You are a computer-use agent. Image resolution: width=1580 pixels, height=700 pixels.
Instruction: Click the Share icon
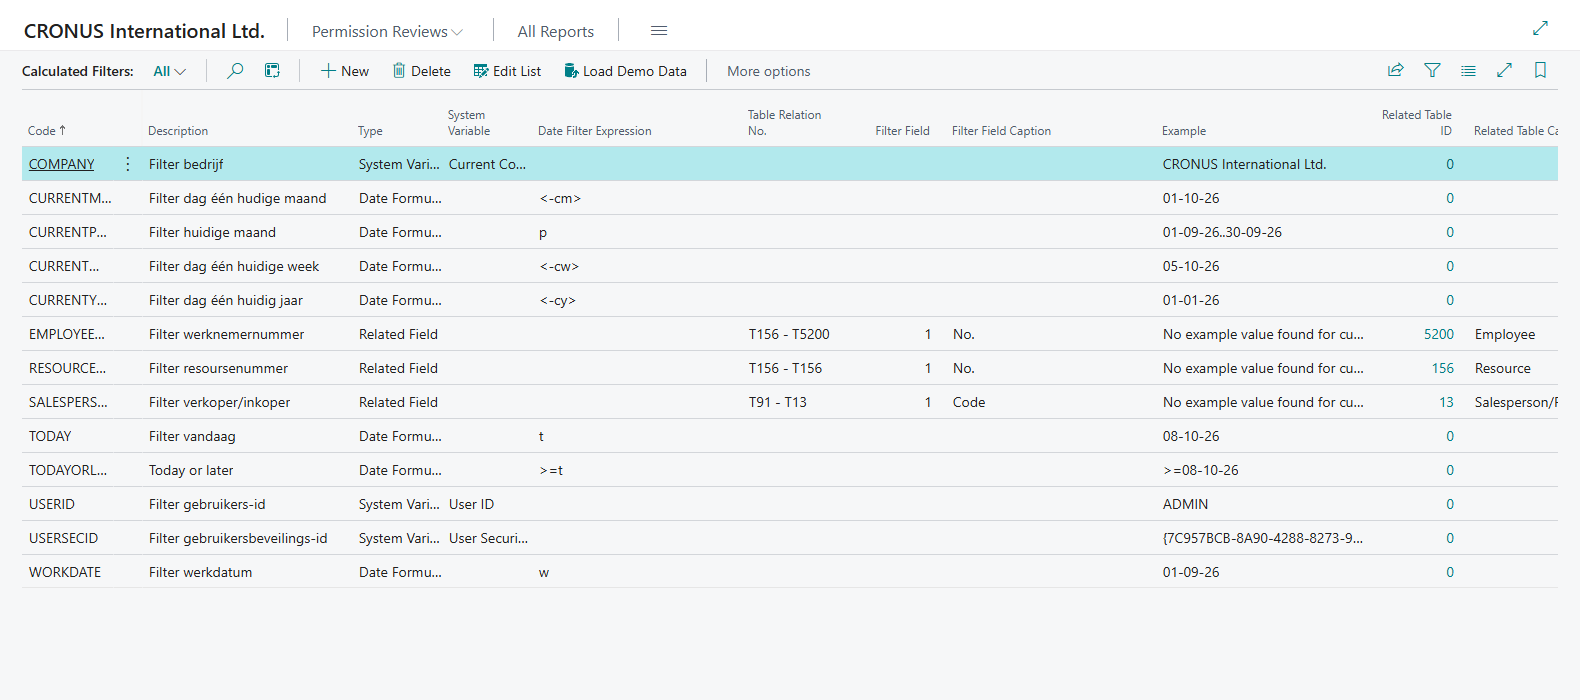tap(1396, 70)
